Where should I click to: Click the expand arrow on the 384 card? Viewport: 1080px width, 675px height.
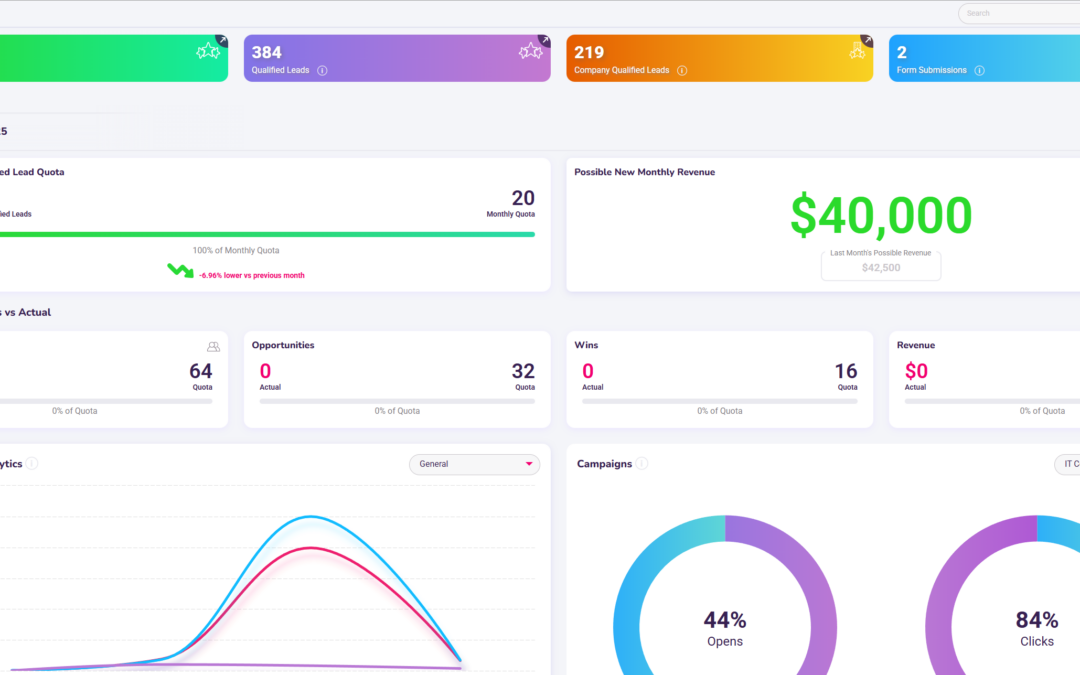(544, 40)
